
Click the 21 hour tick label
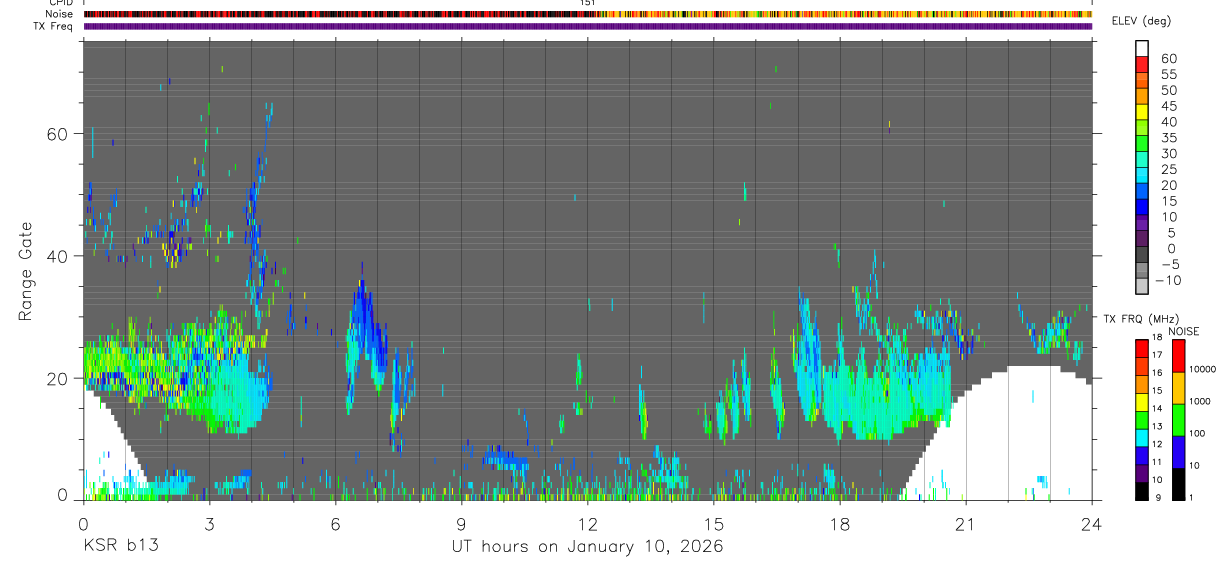point(965,522)
